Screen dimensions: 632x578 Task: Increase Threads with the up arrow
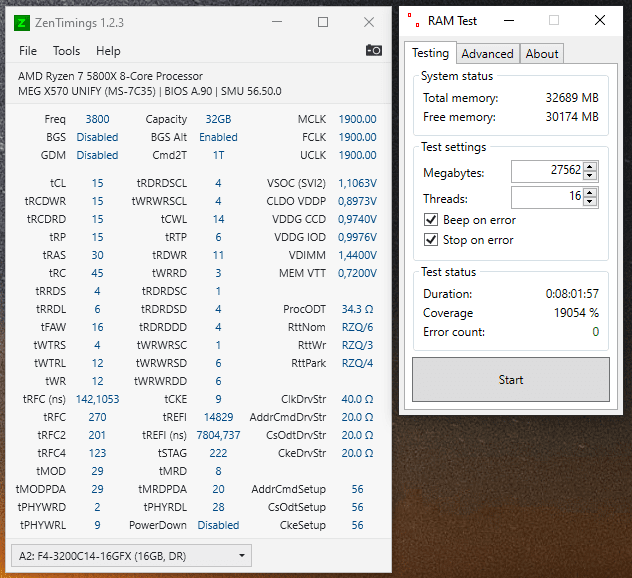590,193
